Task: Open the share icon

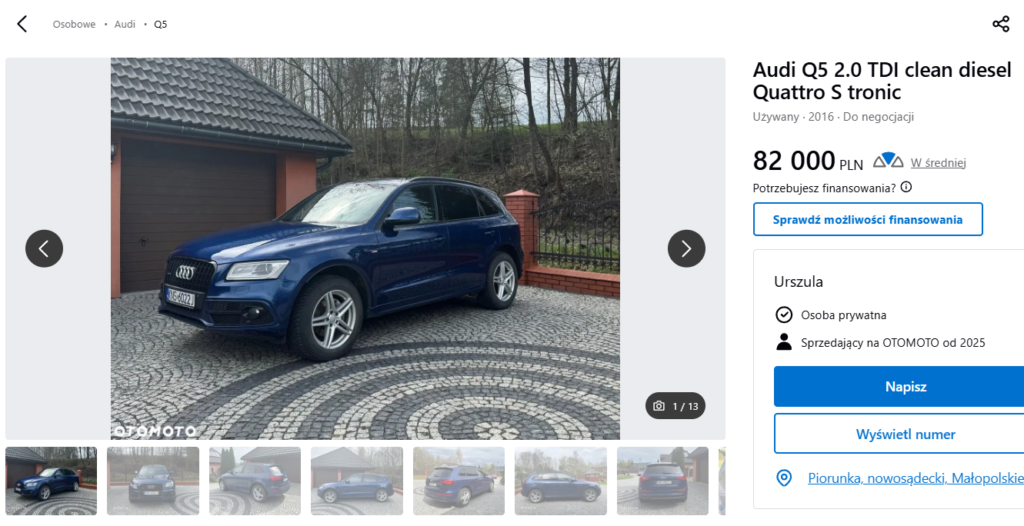Action: pos(1000,24)
